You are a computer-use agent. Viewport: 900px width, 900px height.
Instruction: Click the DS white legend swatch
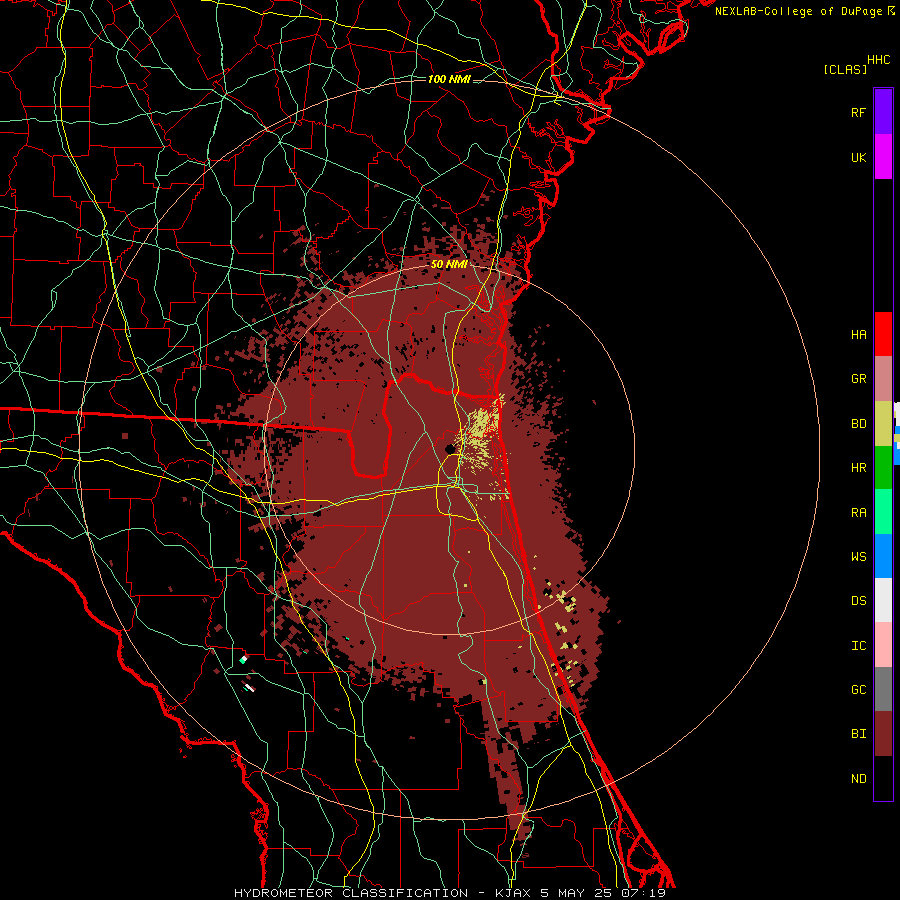[883, 600]
